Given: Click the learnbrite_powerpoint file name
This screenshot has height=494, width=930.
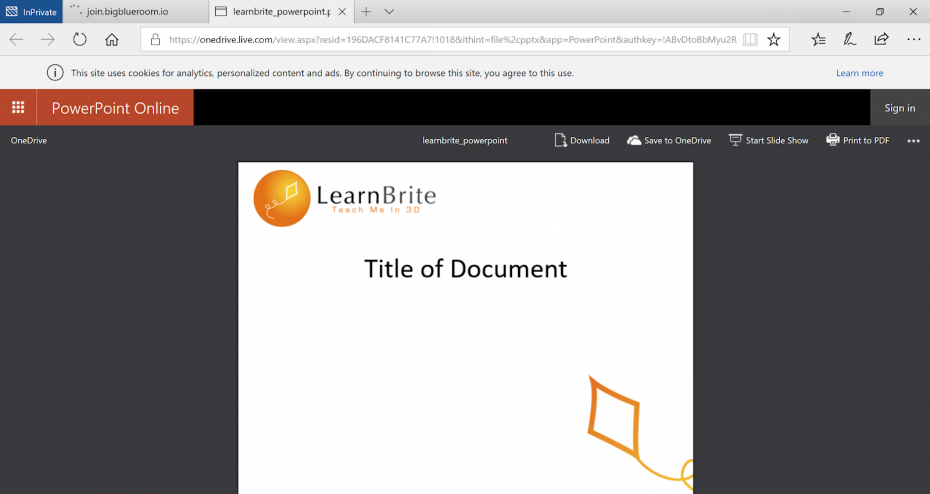Looking at the screenshot, I should click(465, 141).
